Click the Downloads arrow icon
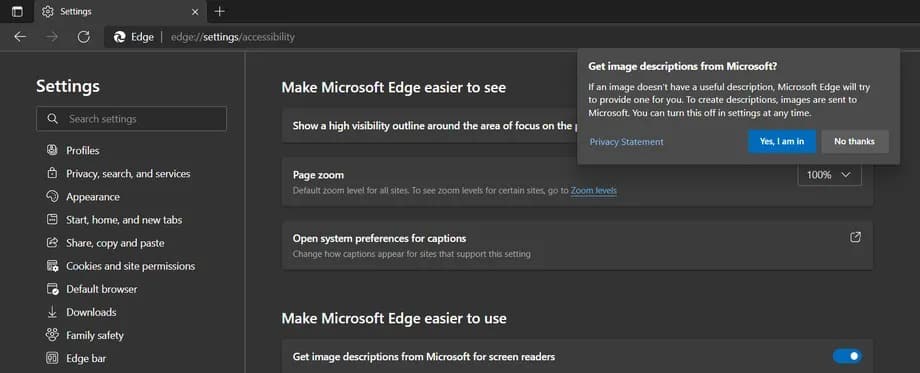 pyautogui.click(x=52, y=312)
